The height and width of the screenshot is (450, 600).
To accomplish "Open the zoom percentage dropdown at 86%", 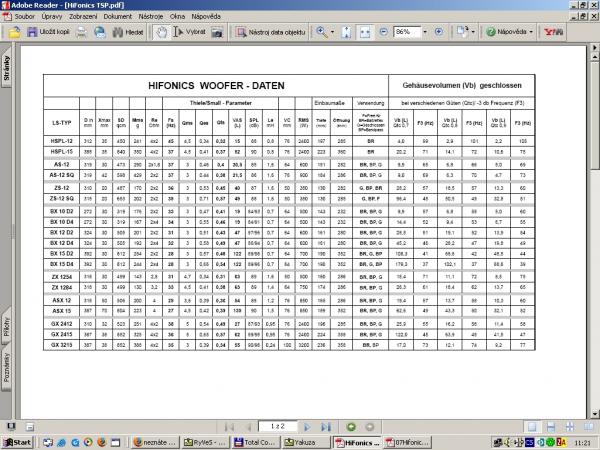I will pos(426,32).
